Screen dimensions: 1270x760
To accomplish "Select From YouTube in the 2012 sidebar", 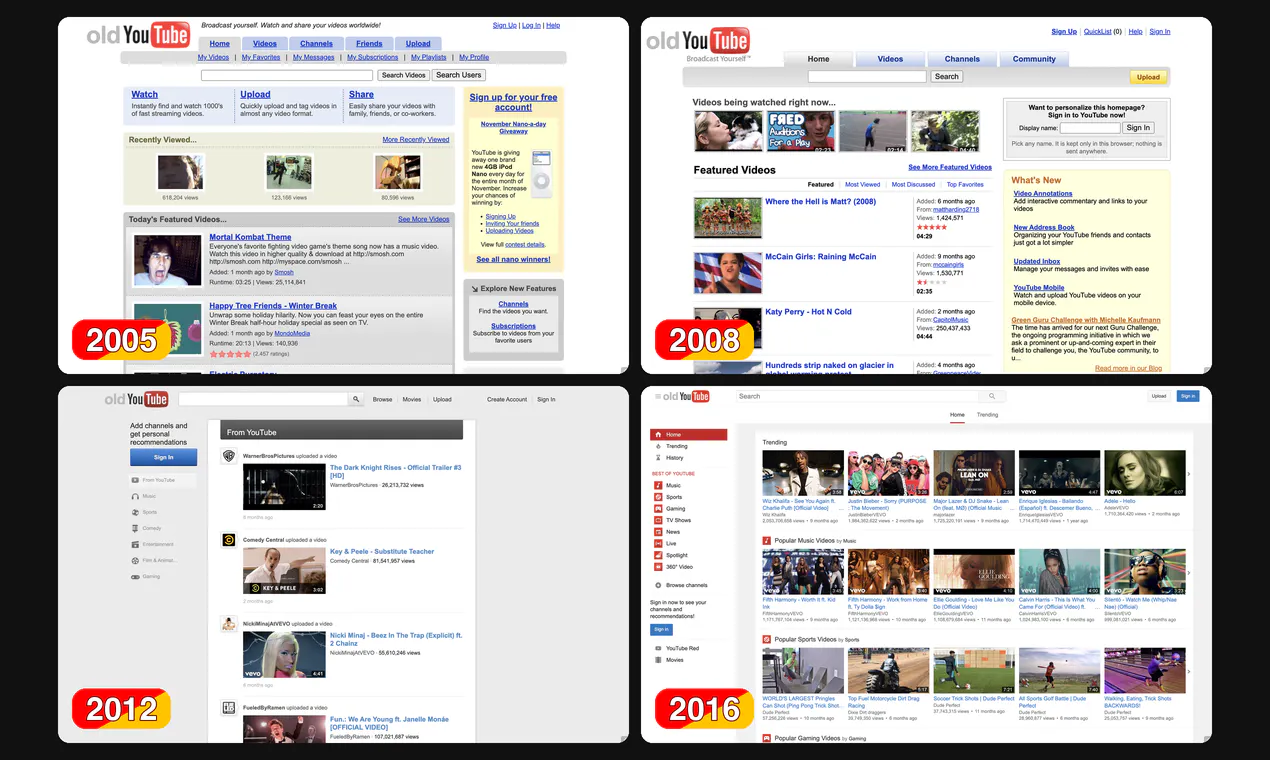I will click(x=163, y=480).
